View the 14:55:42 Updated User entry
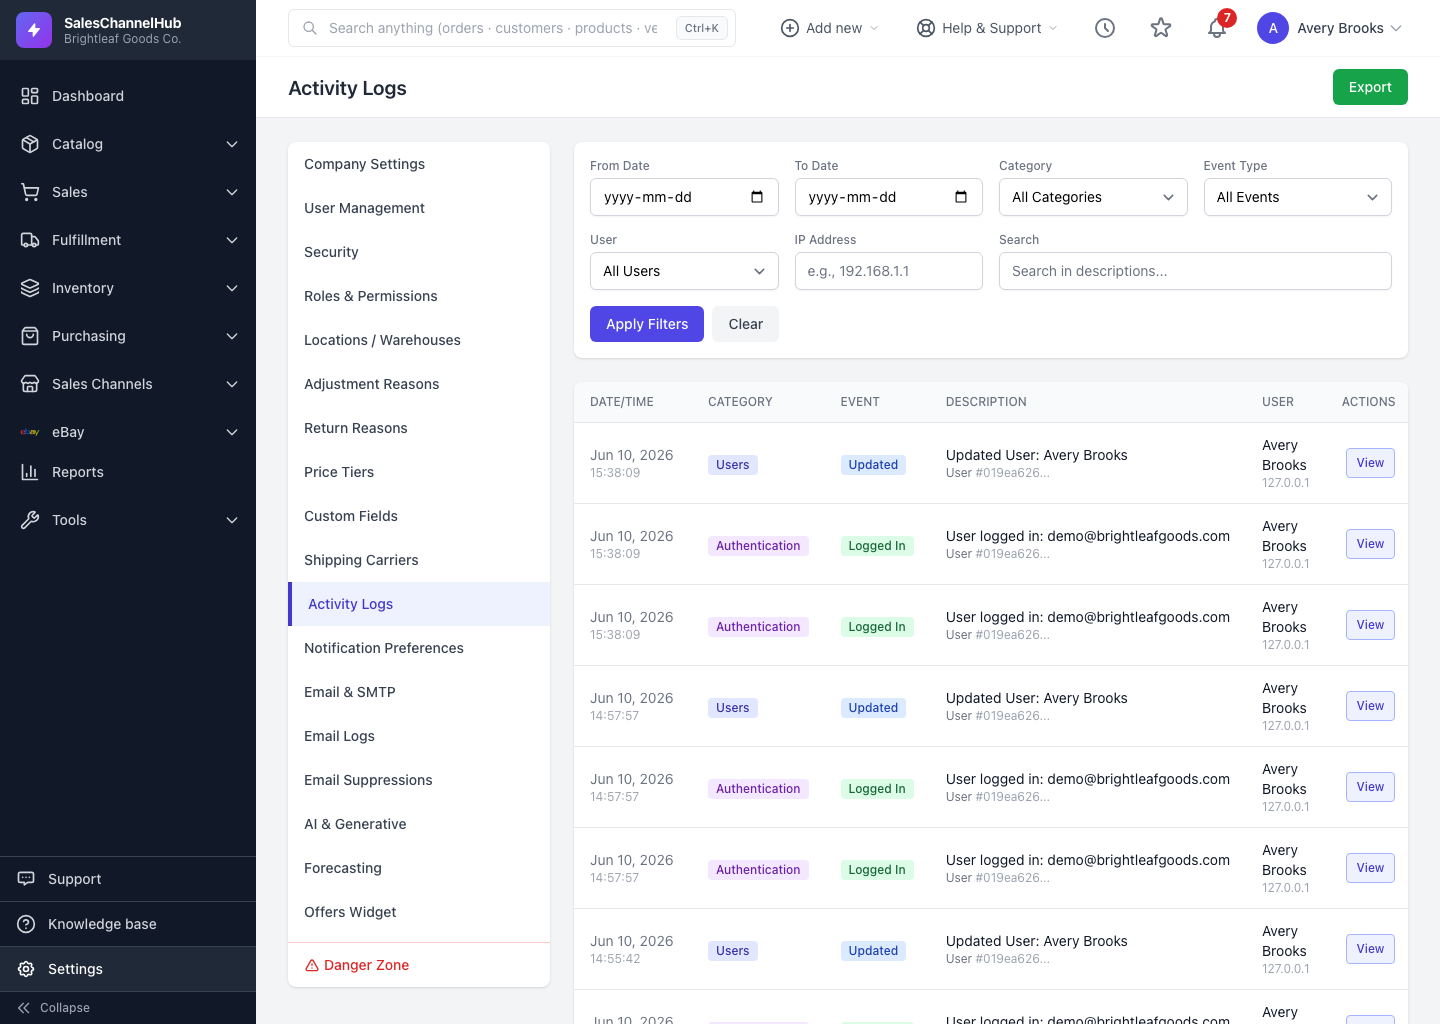 (x=1370, y=949)
